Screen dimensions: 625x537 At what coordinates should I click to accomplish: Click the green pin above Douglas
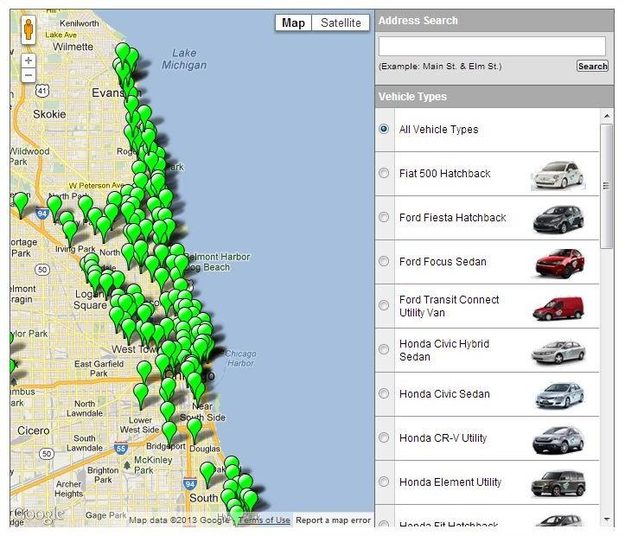click(x=195, y=428)
